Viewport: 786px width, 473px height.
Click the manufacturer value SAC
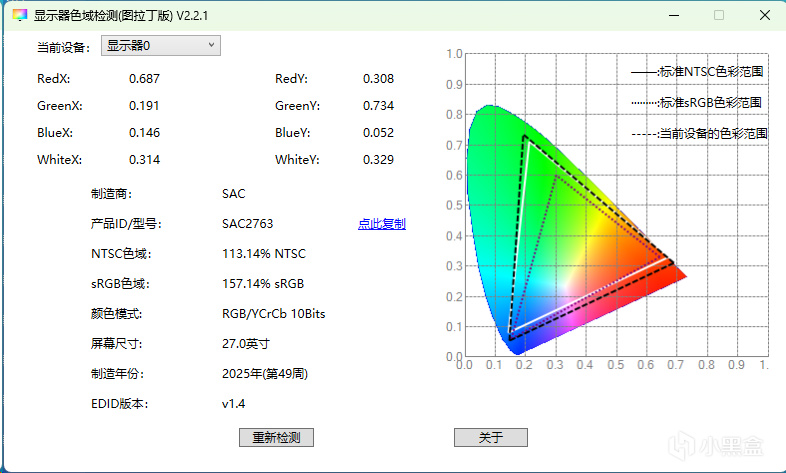(234, 194)
